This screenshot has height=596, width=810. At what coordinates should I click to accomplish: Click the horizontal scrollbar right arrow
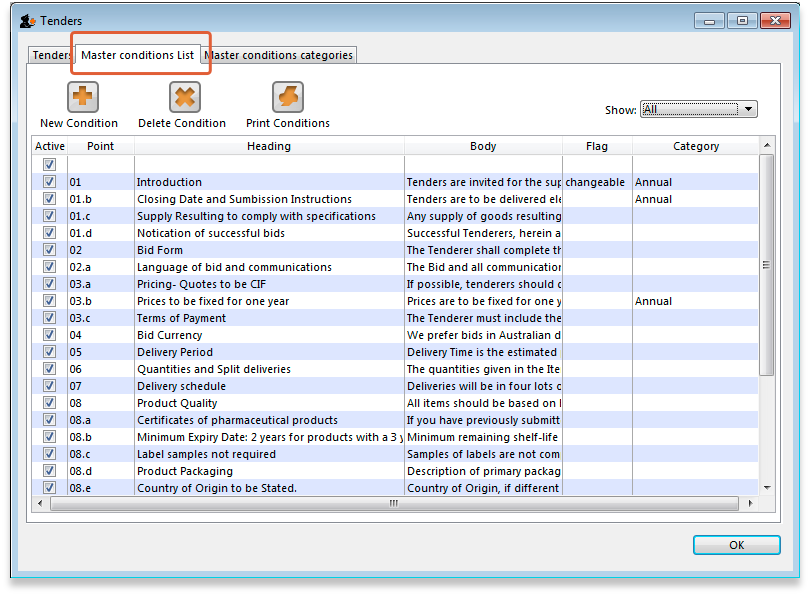coord(752,504)
